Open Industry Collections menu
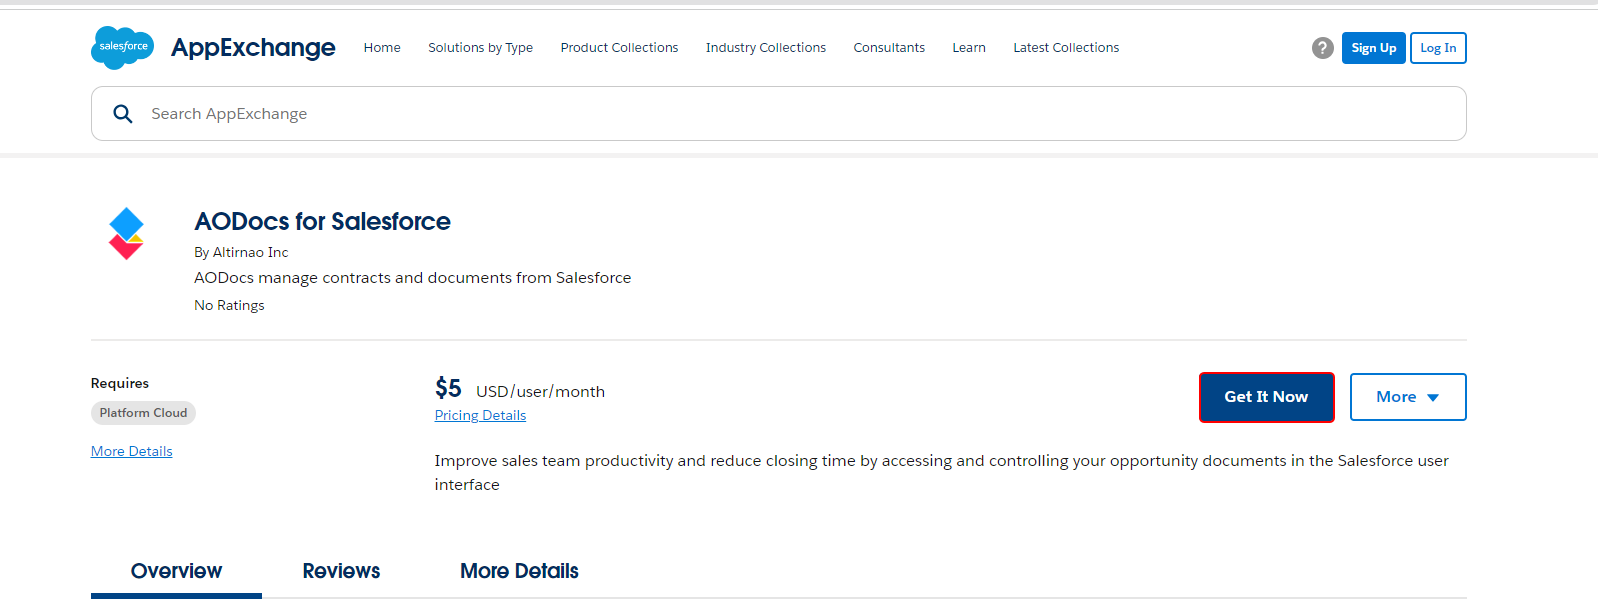1598x612 pixels. point(765,48)
